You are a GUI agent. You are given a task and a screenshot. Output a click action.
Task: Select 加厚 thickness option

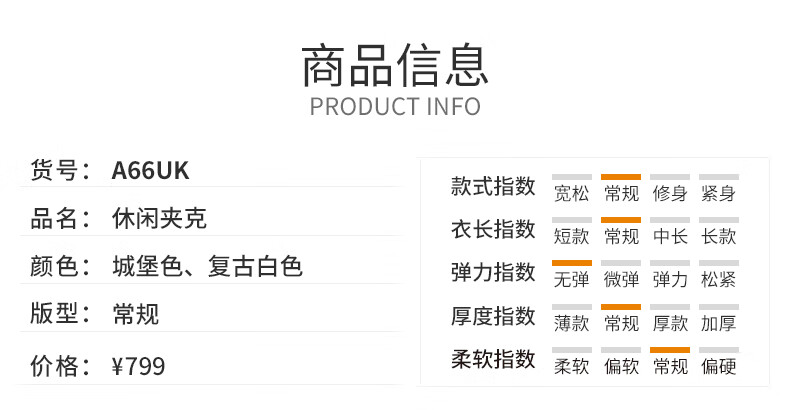tap(718, 323)
